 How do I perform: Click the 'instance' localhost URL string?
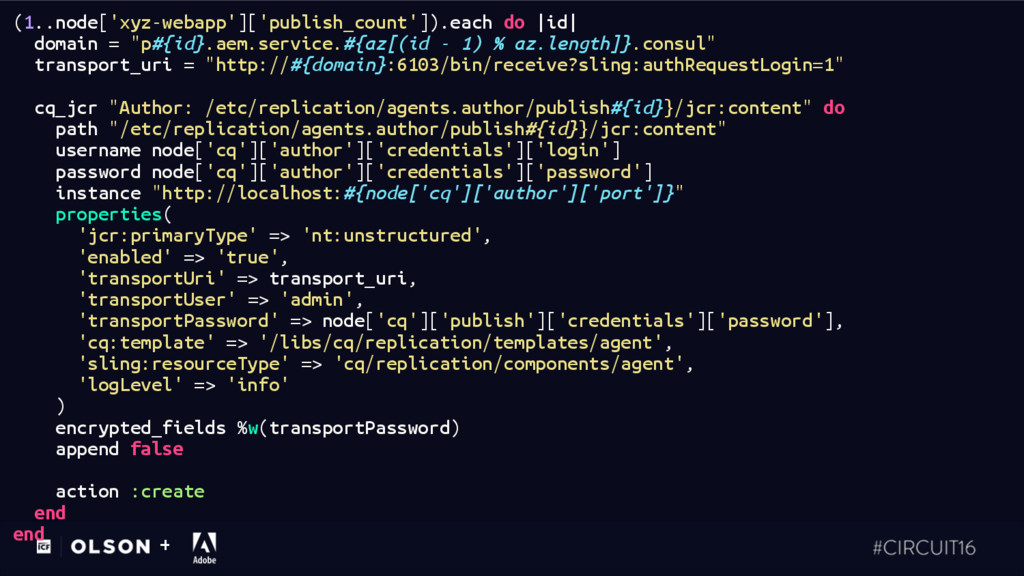418,193
